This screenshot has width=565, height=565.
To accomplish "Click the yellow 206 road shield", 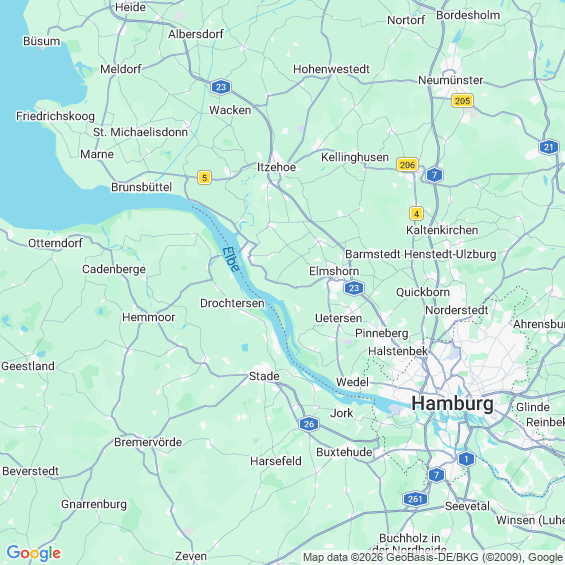I will 408,165.
